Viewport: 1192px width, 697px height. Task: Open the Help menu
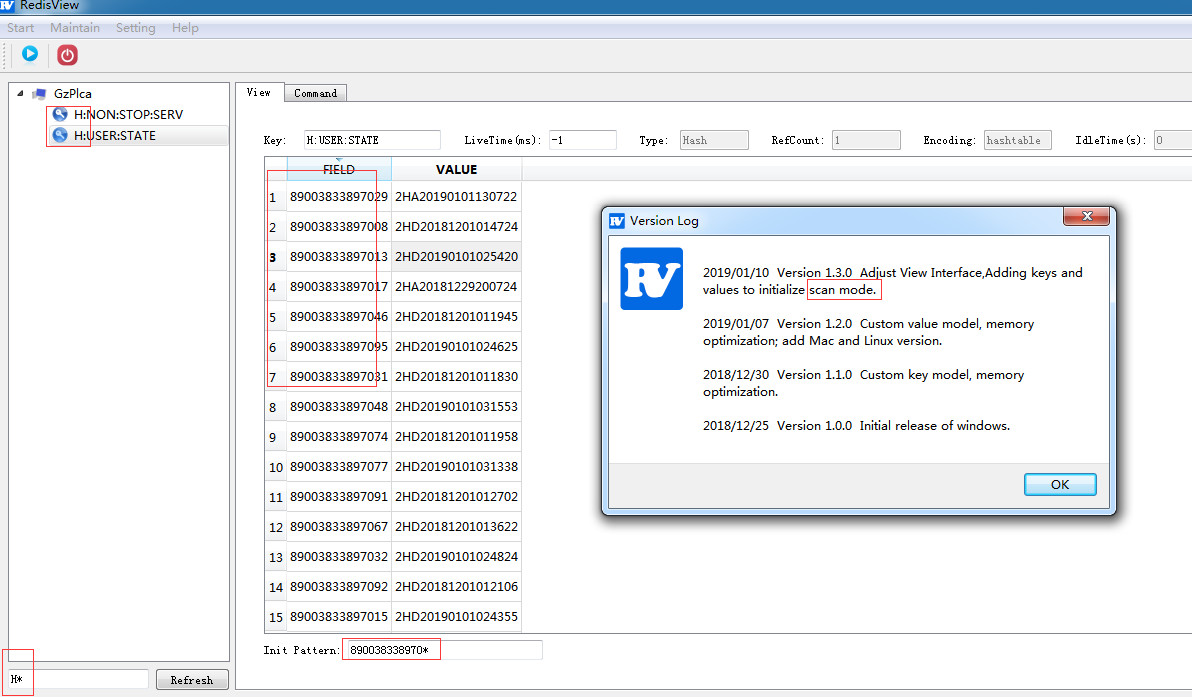click(x=185, y=27)
